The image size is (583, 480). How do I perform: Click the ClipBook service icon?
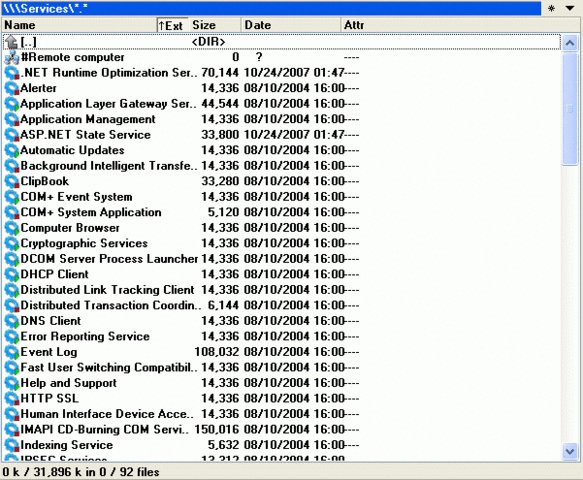click(12, 181)
